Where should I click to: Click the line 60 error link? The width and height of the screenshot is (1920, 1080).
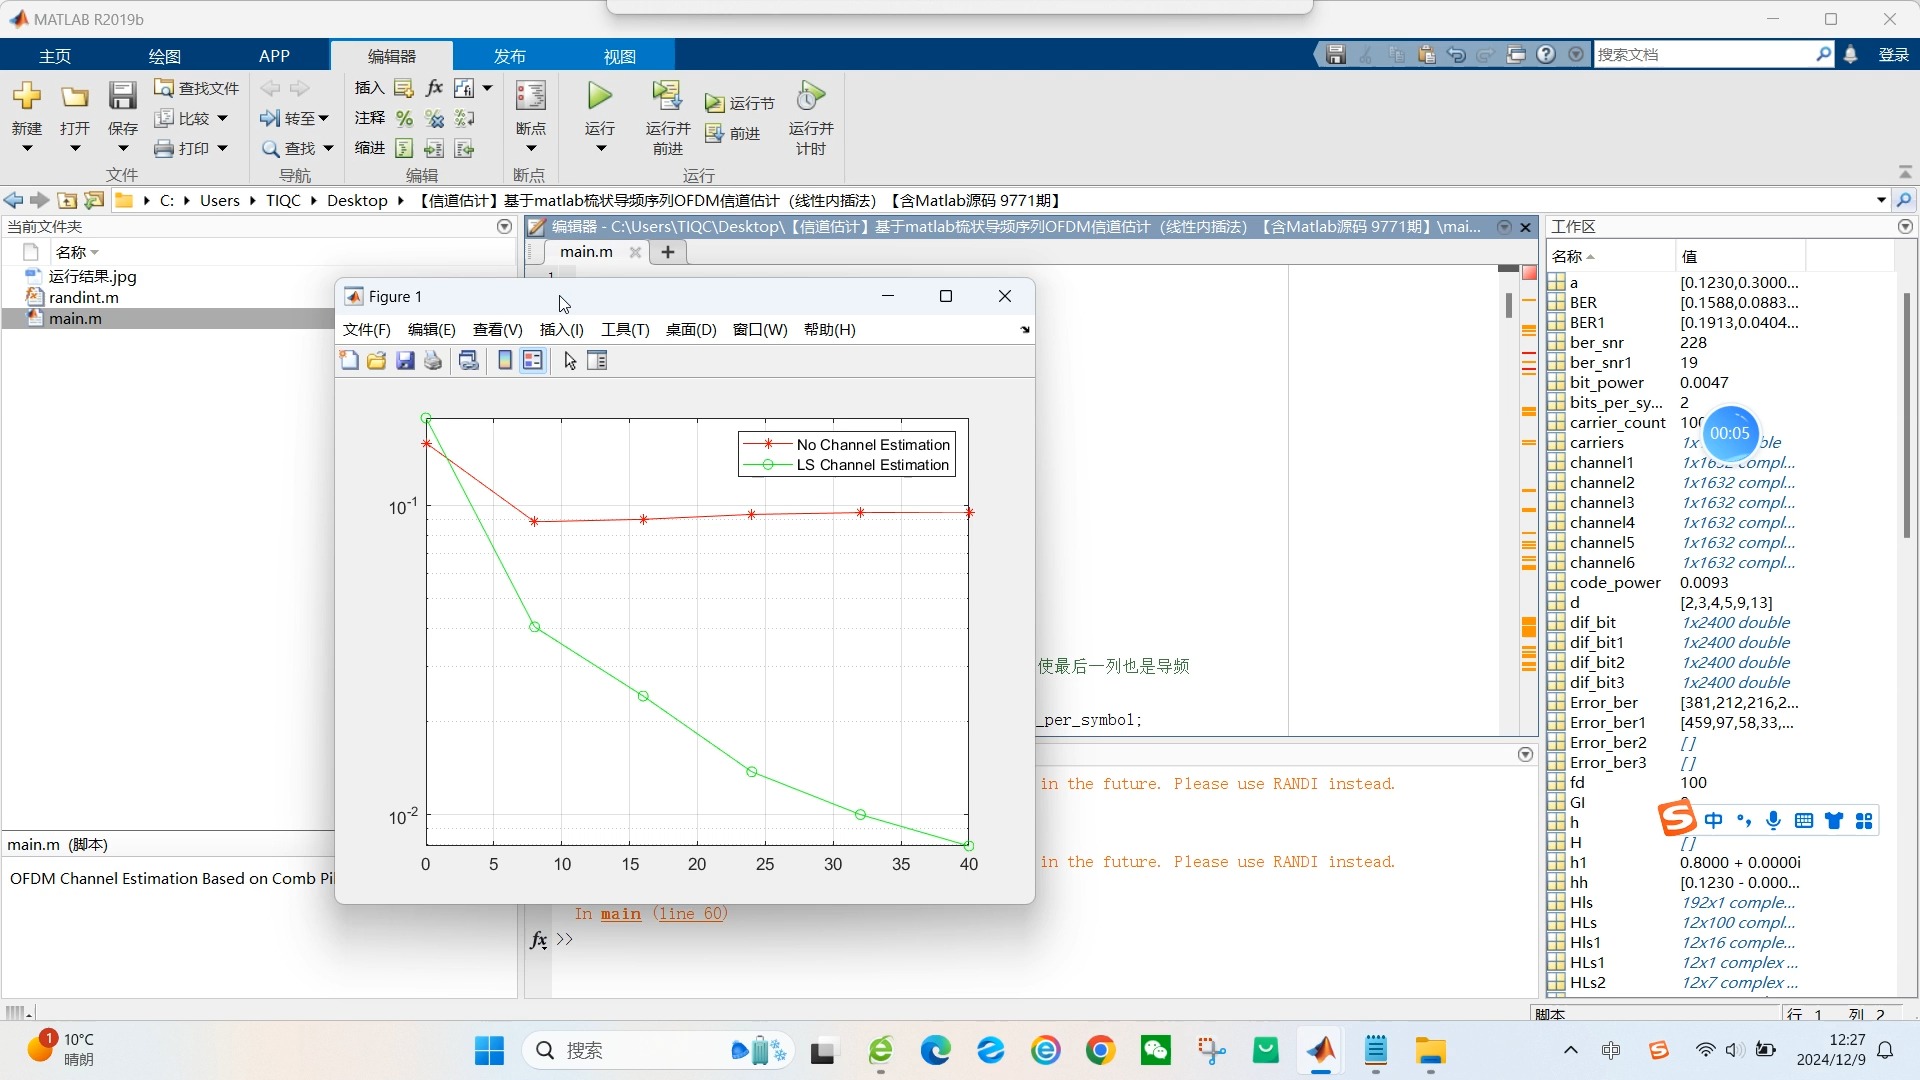(690, 914)
